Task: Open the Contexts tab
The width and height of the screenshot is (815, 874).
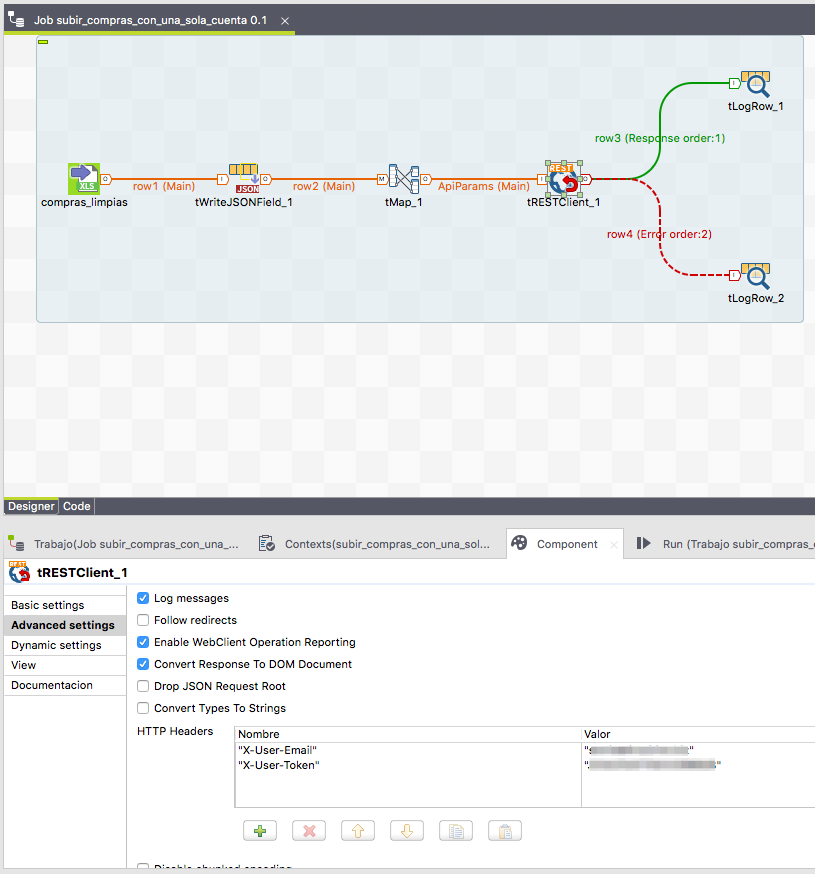Action: 387,544
